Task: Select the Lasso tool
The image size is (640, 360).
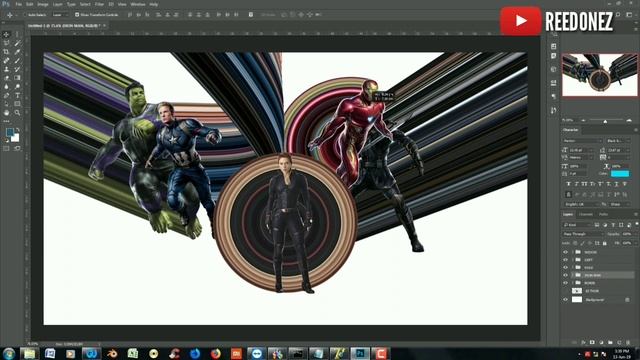Action: point(6,43)
